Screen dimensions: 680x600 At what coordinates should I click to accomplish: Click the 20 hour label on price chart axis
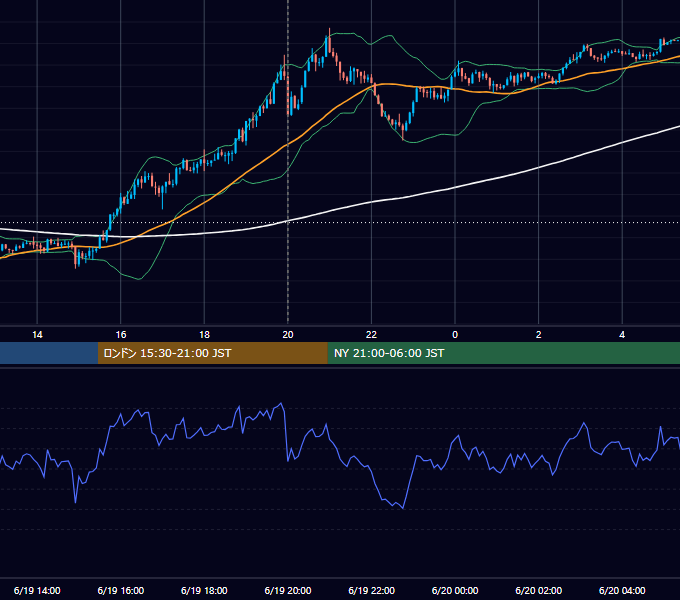coord(288,335)
